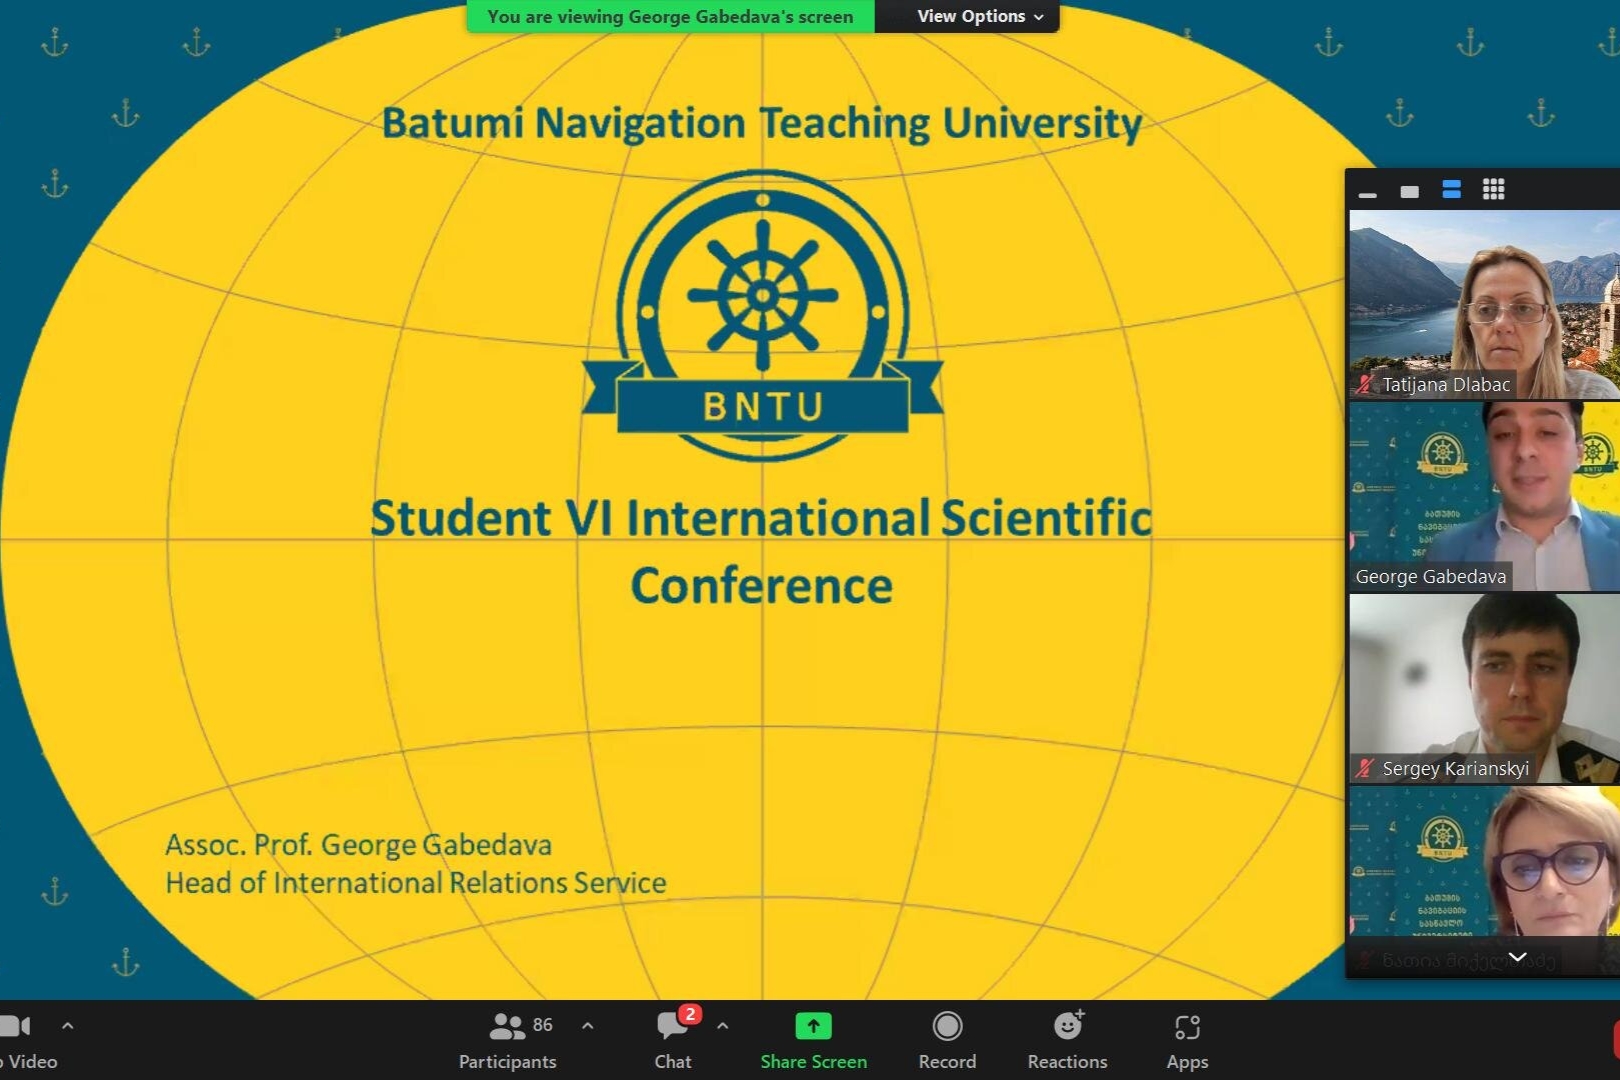
Task: Click the muted microphone icon on Sergey Karianskyi
Action: click(x=1365, y=769)
